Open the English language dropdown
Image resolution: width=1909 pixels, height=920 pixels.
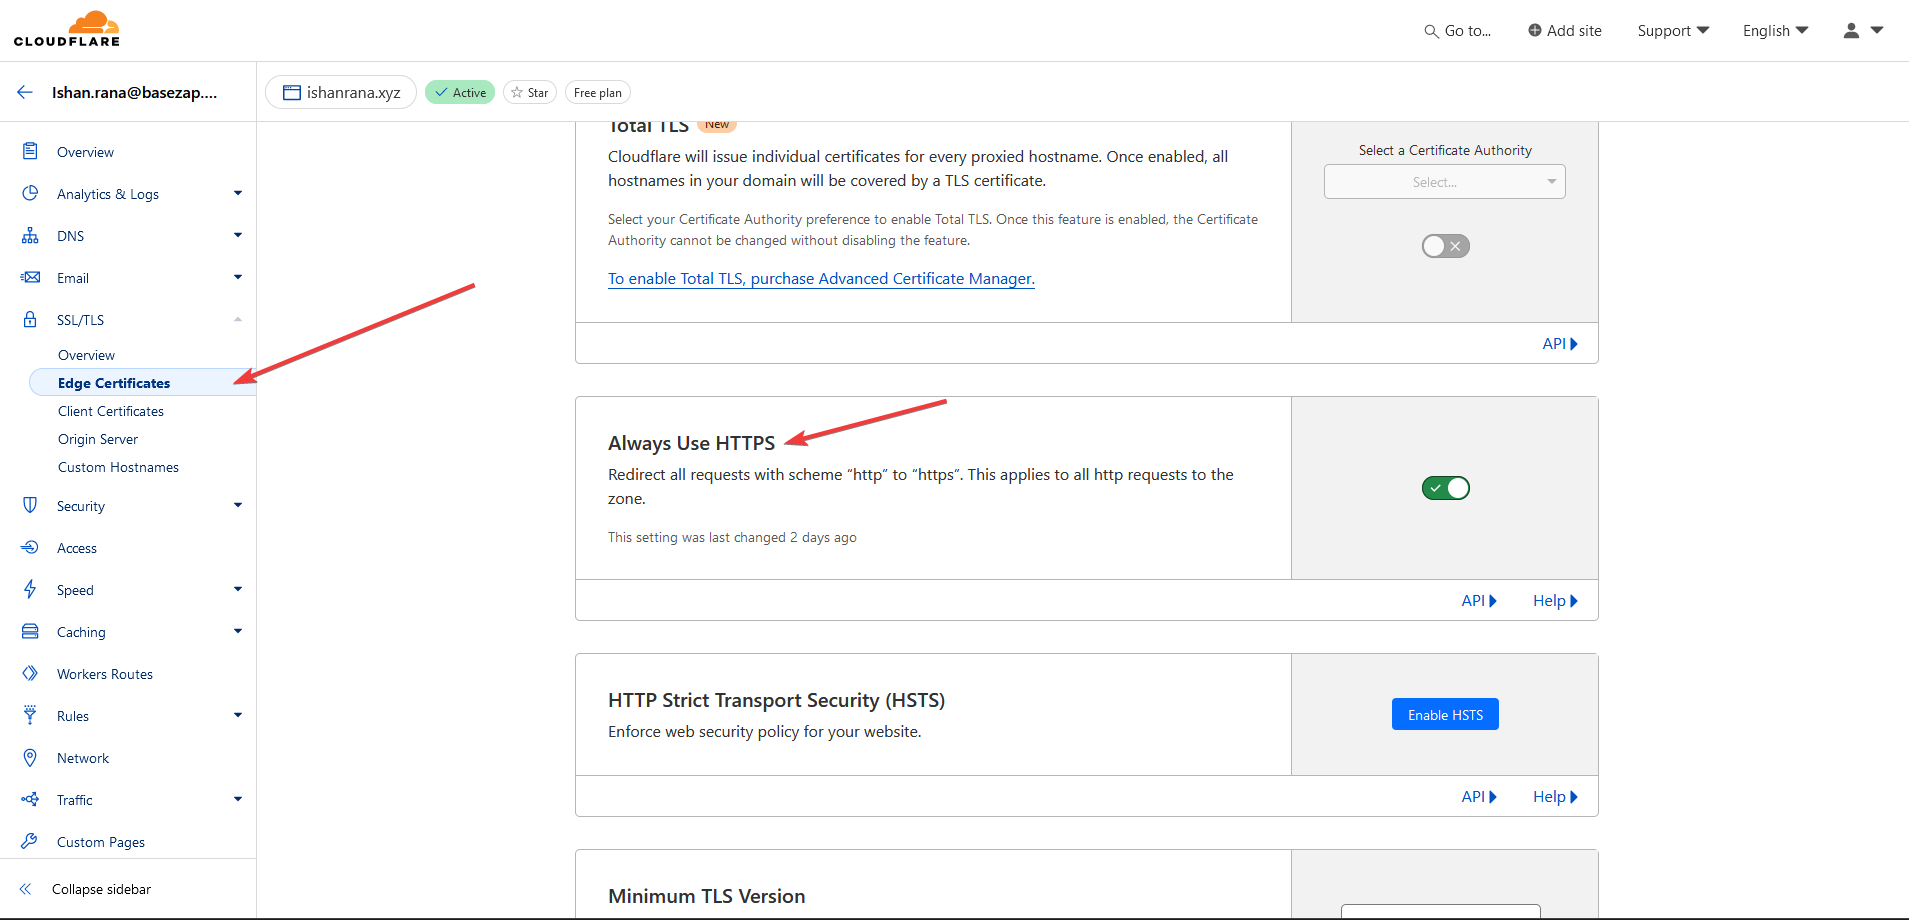1773,30
